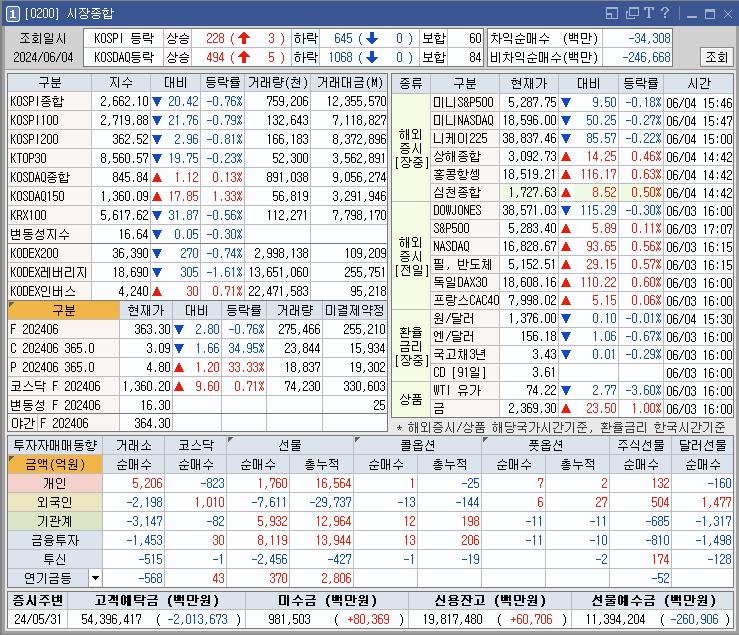The height and width of the screenshot is (635, 739).
Task: Select the 금 commodity row
Action: (x=582, y=408)
